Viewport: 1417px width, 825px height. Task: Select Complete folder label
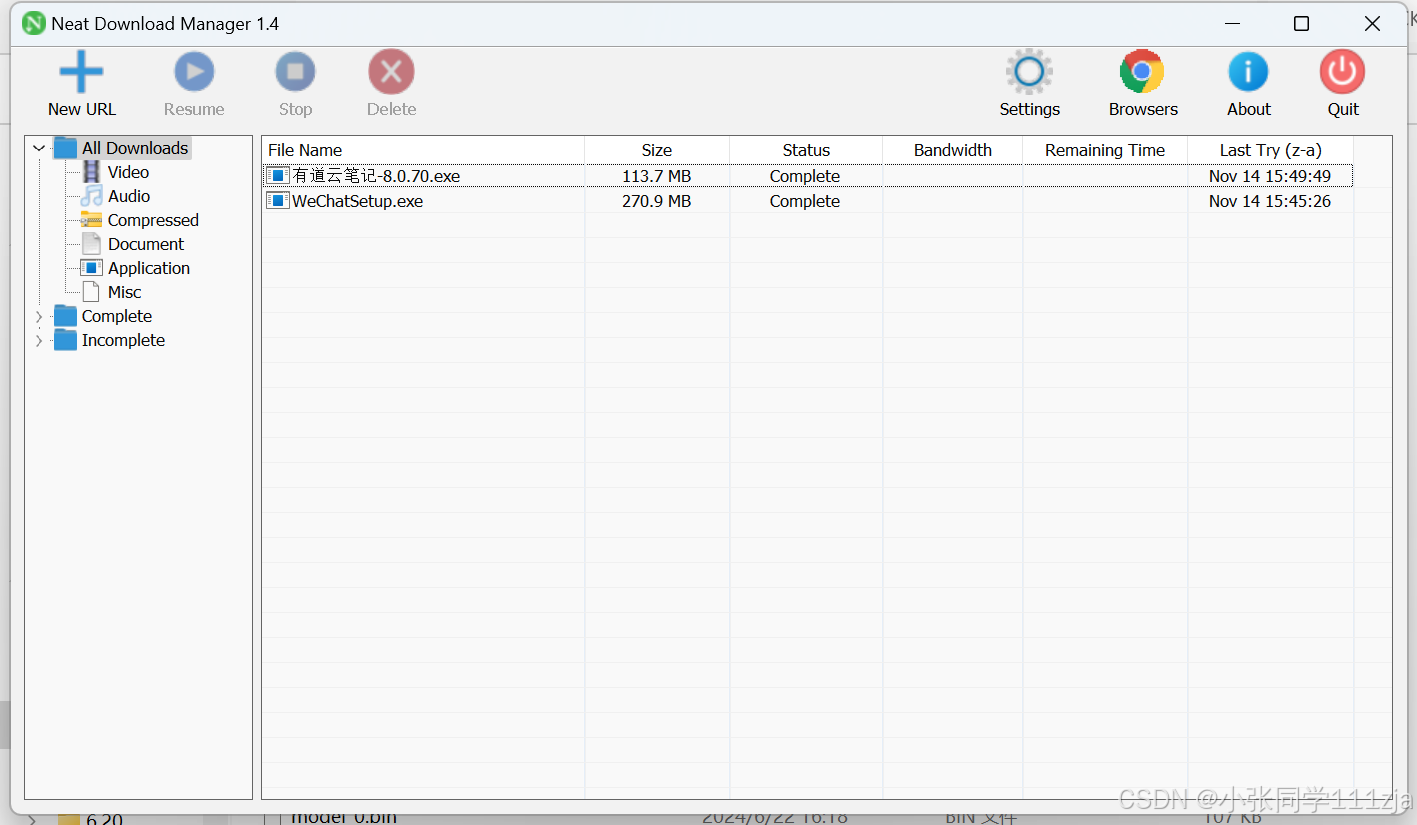[x=117, y=316]
